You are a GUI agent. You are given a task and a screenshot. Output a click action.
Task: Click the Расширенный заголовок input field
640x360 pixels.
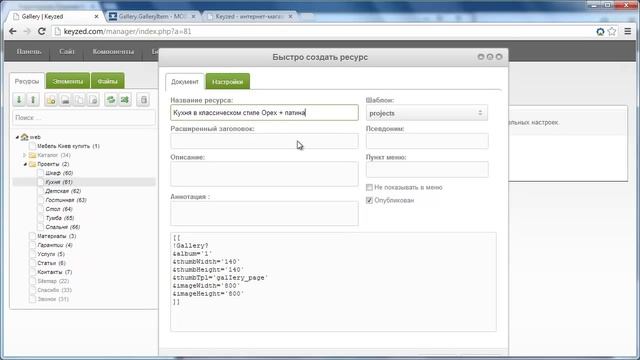pos(264,141)
